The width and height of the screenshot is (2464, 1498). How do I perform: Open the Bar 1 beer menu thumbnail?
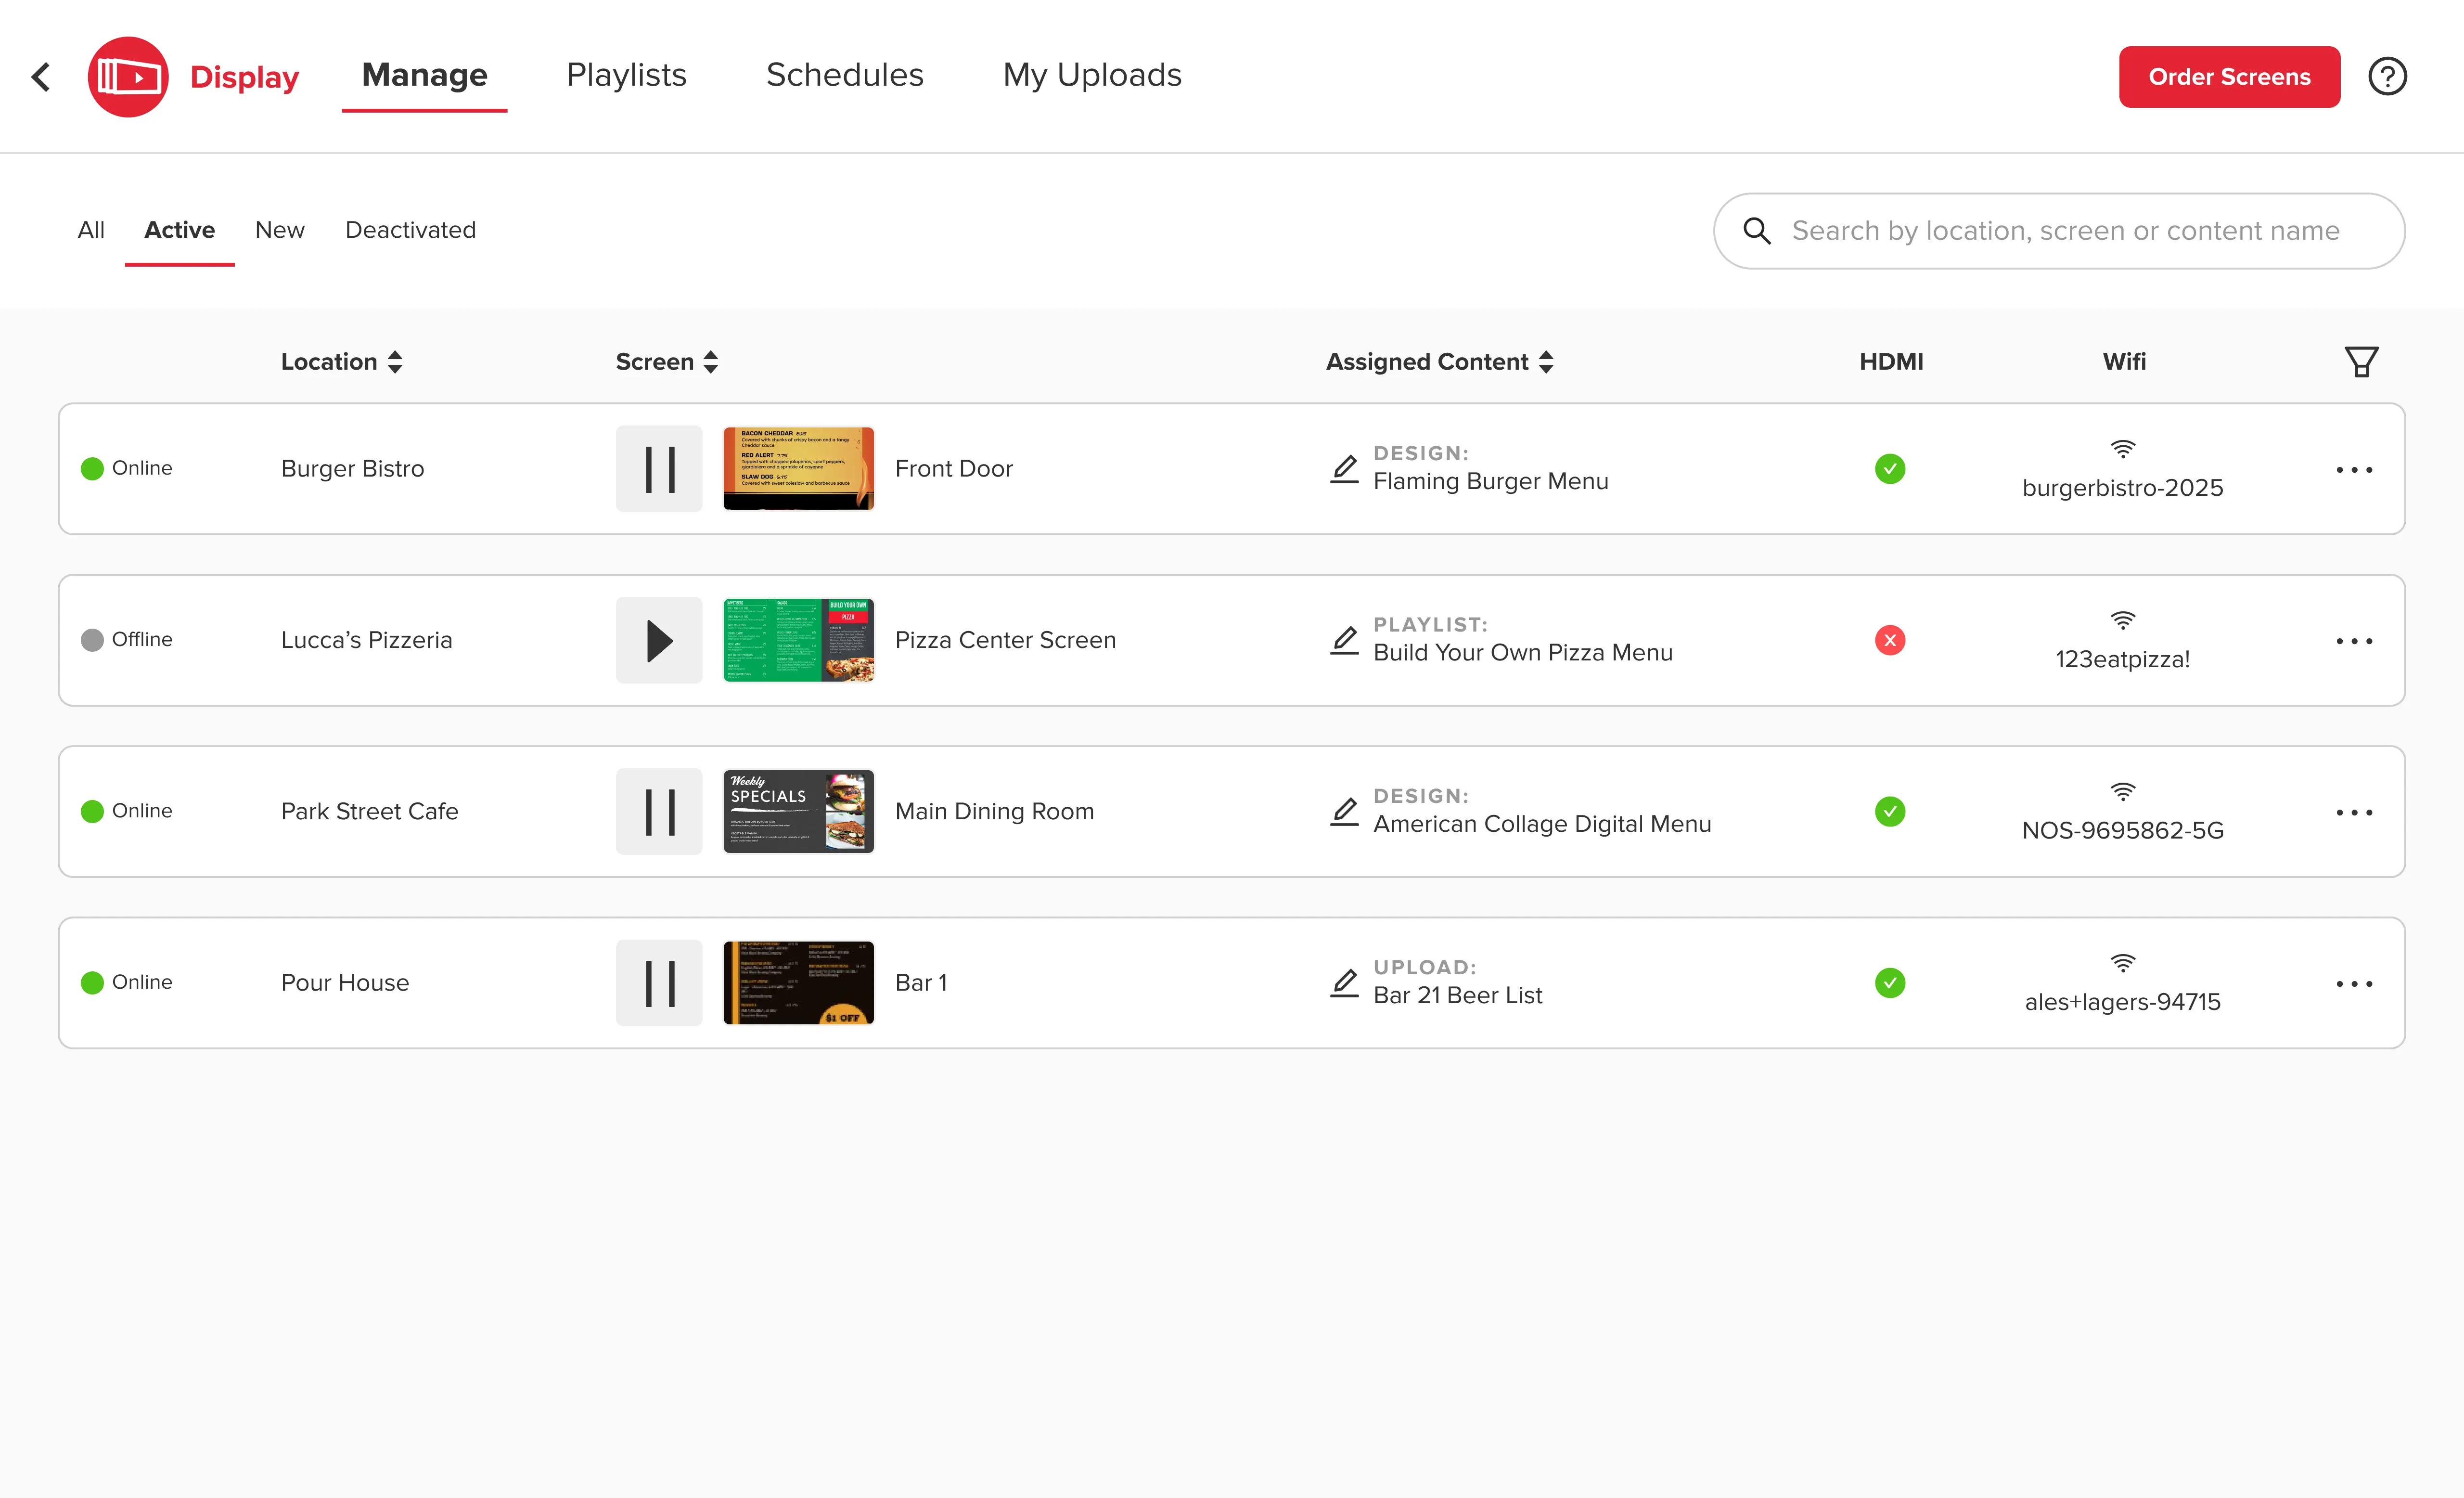pyautogui.click(x=798, y=982)
